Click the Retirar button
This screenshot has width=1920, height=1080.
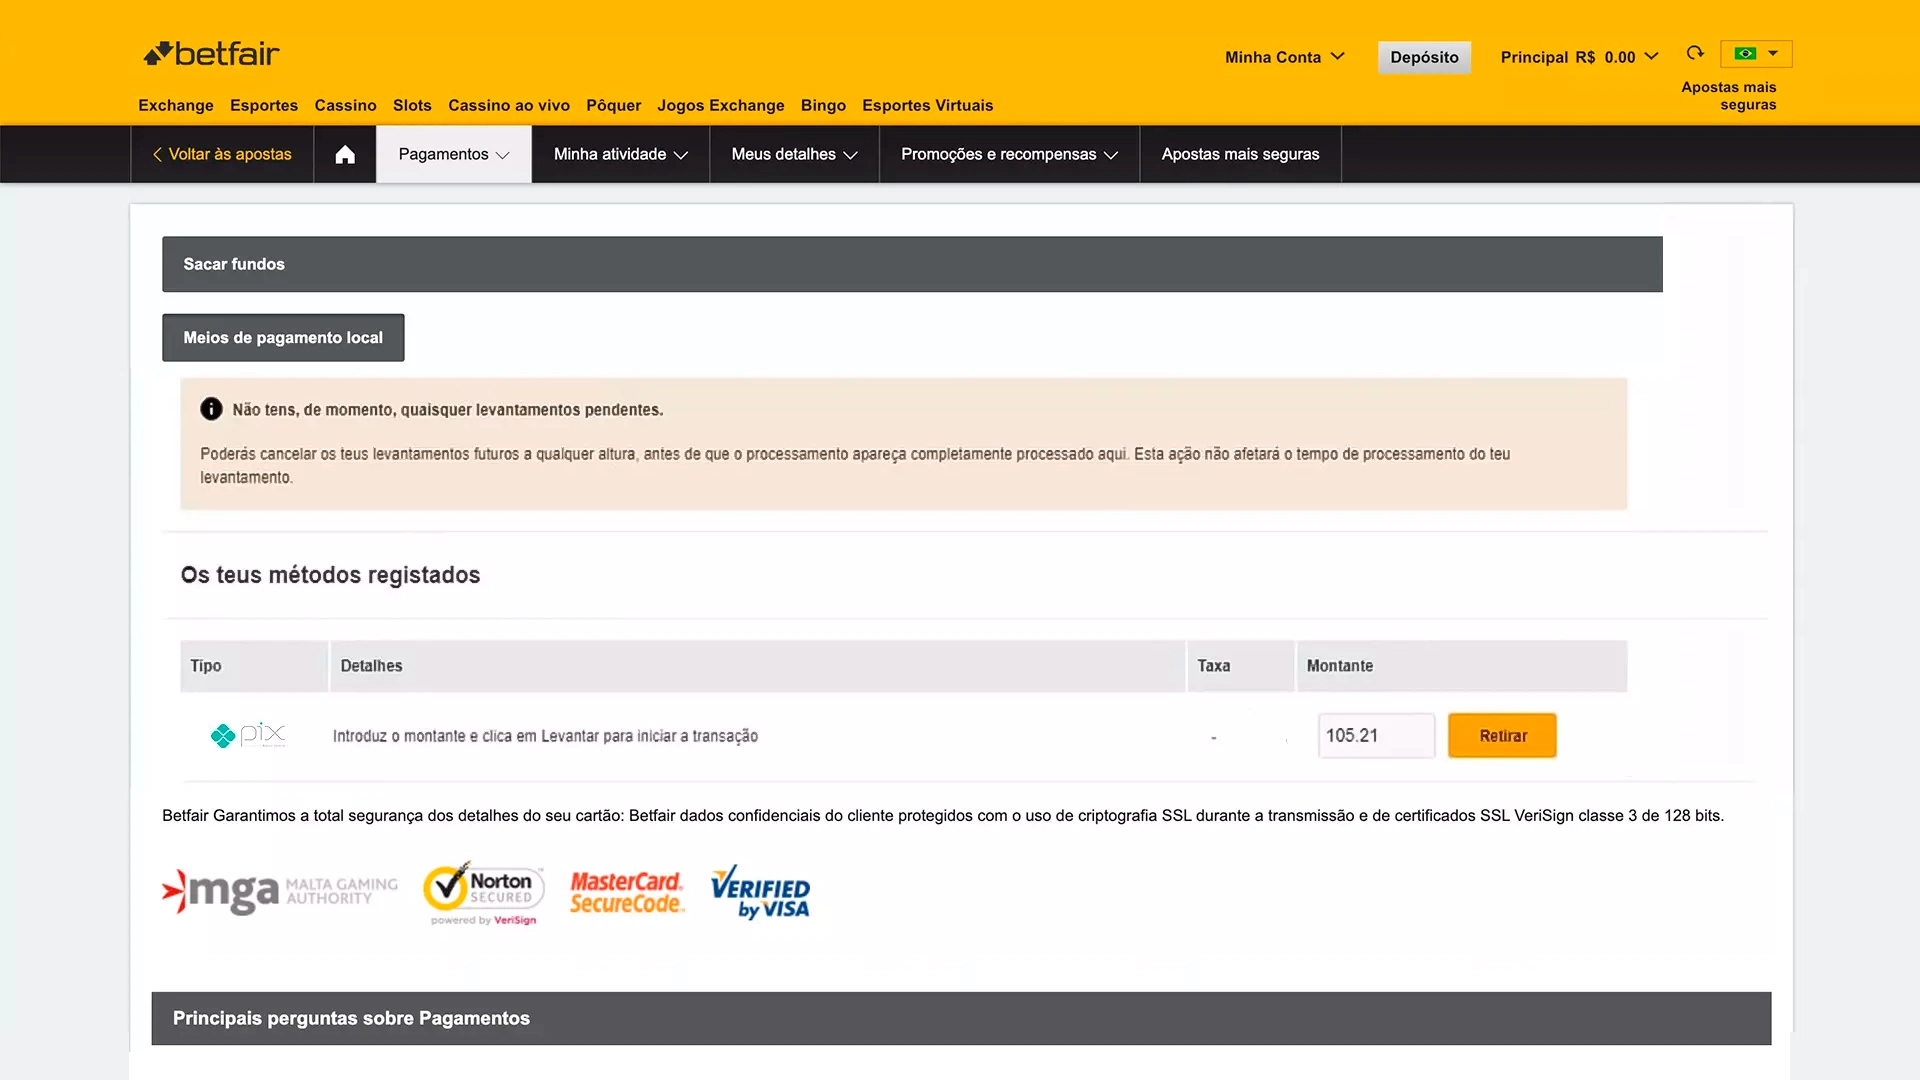(1502, 736)
